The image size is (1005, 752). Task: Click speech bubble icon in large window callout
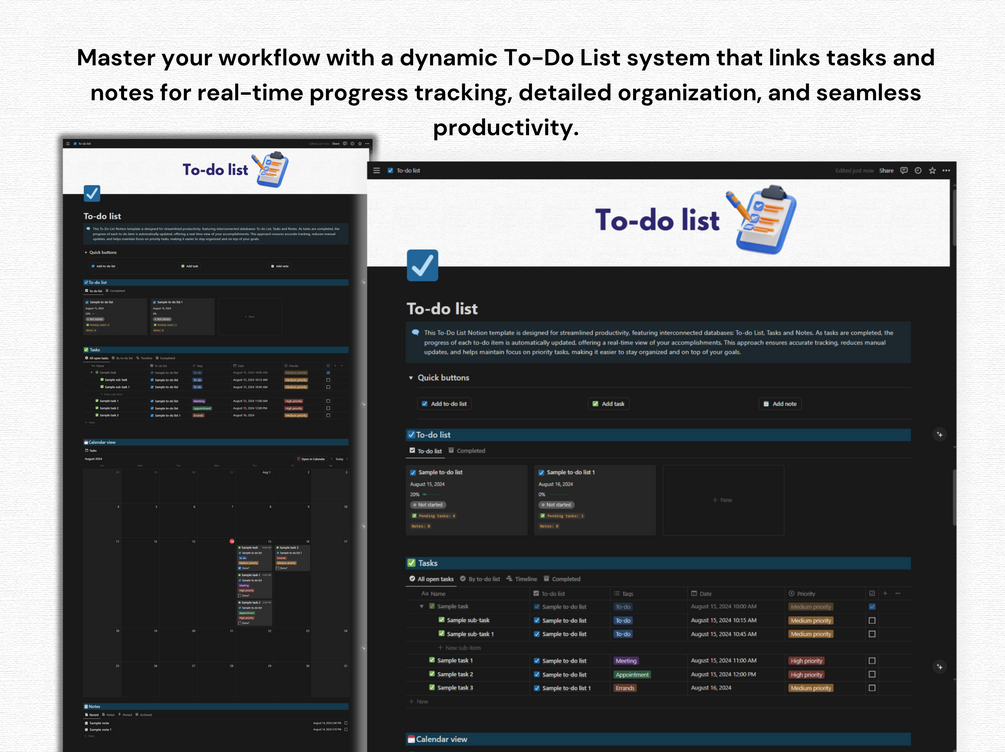coord(415,333)
